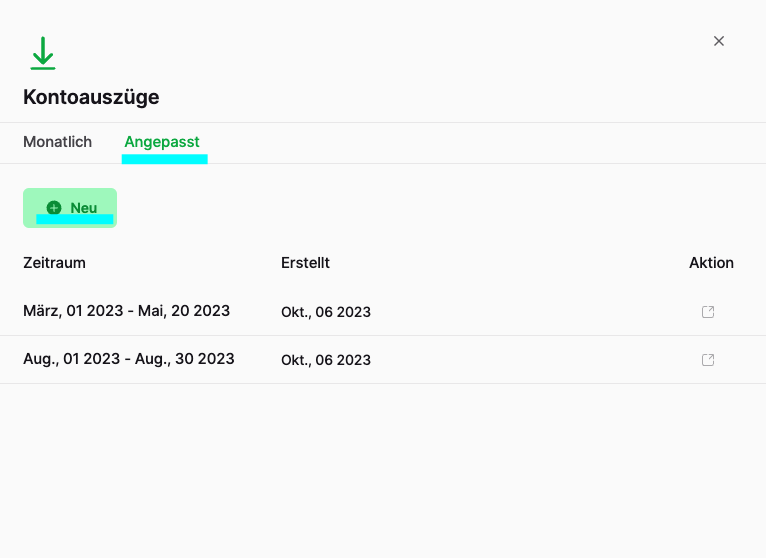
Task: Click the plus icon in Neu button
Action: [x=54, y=208]
